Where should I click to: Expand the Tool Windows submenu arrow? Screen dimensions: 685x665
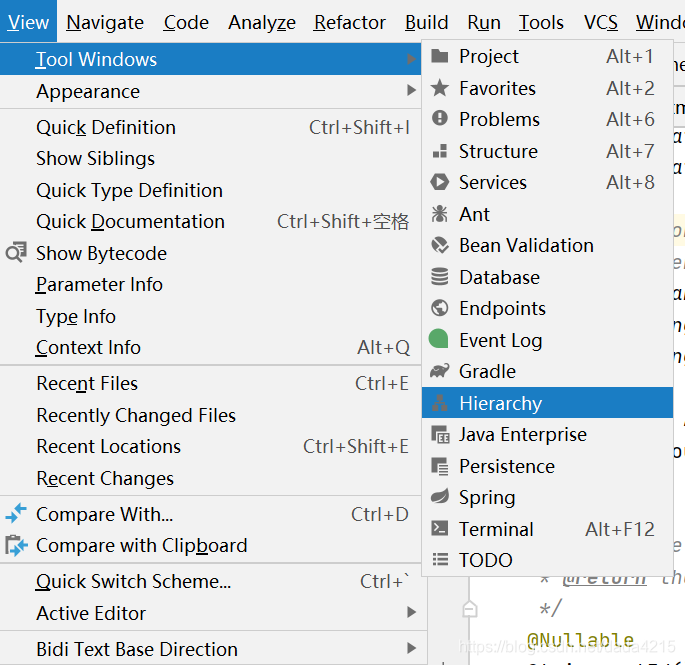point(411,59)
